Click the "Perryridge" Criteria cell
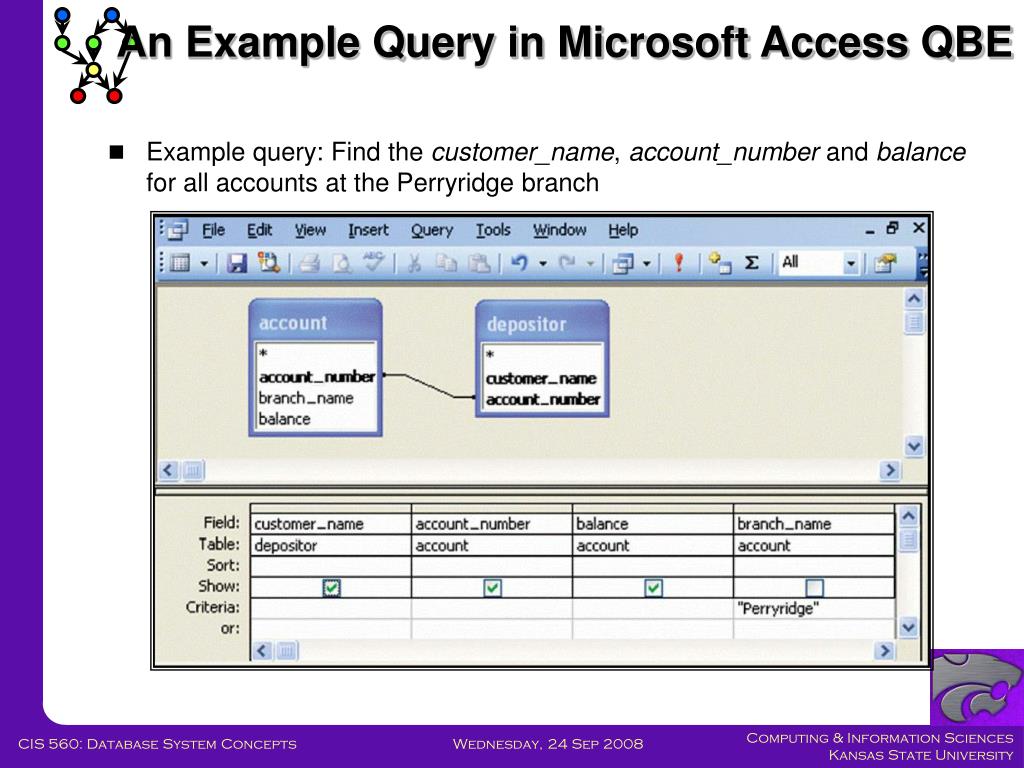This screenshot has height=768, width=1024. coord(814,609)
